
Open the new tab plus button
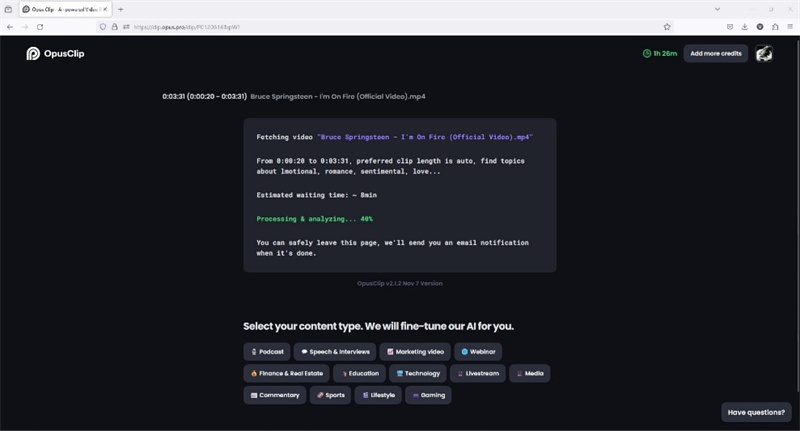(x=120, y=9)
